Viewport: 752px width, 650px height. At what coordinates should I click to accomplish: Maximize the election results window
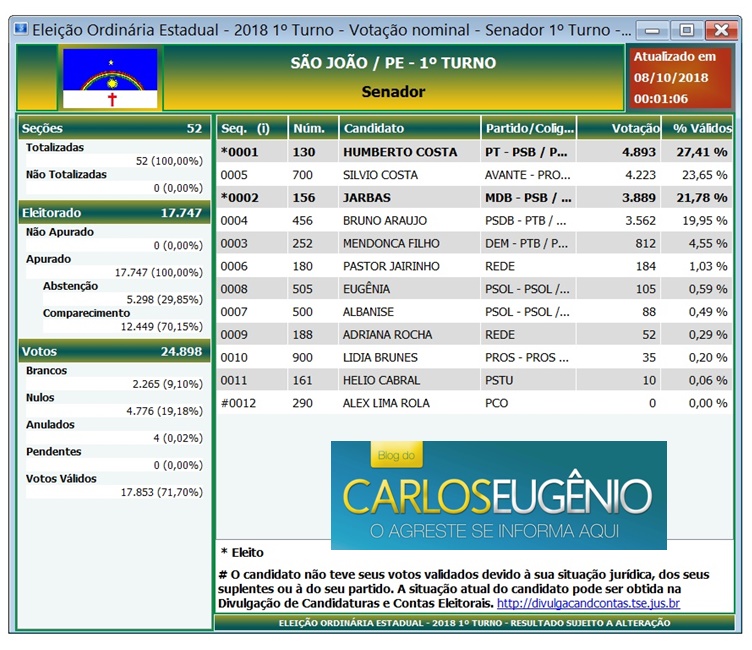(687, 31)
